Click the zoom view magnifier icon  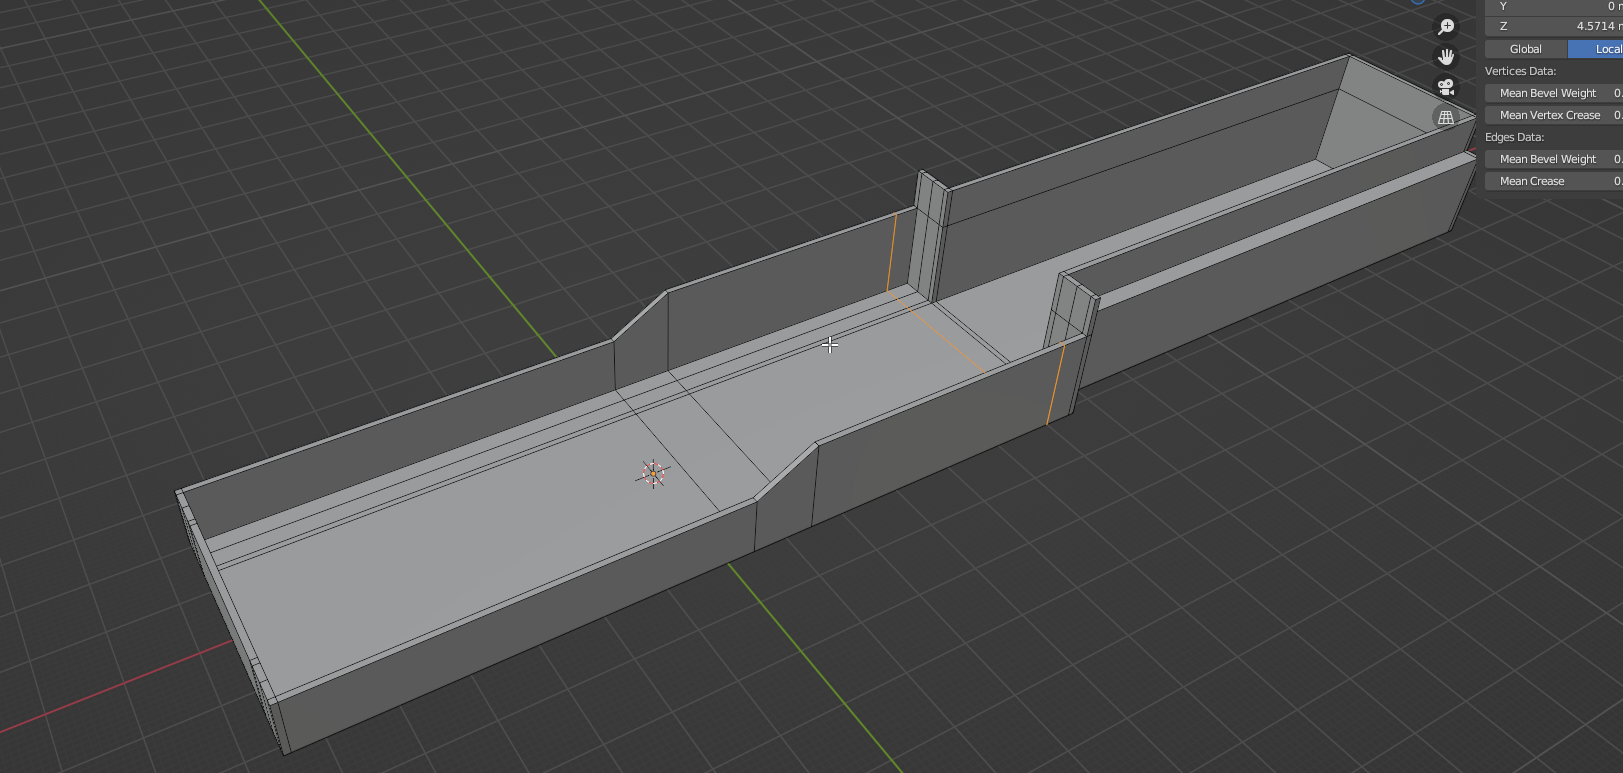tap(1446, 27)
